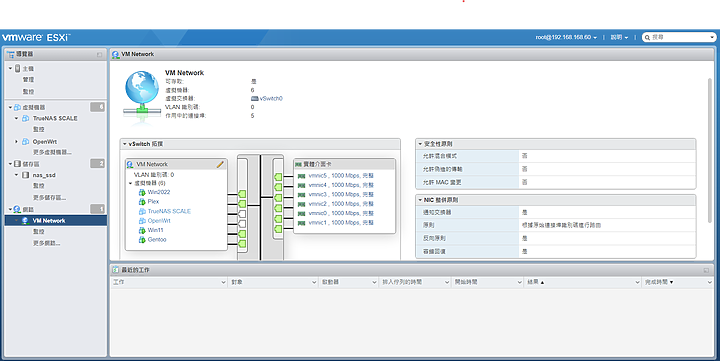Collapse the vSwitch 拓撲 topology section
The width and height of the screenshot is (720, 361).
124,144
